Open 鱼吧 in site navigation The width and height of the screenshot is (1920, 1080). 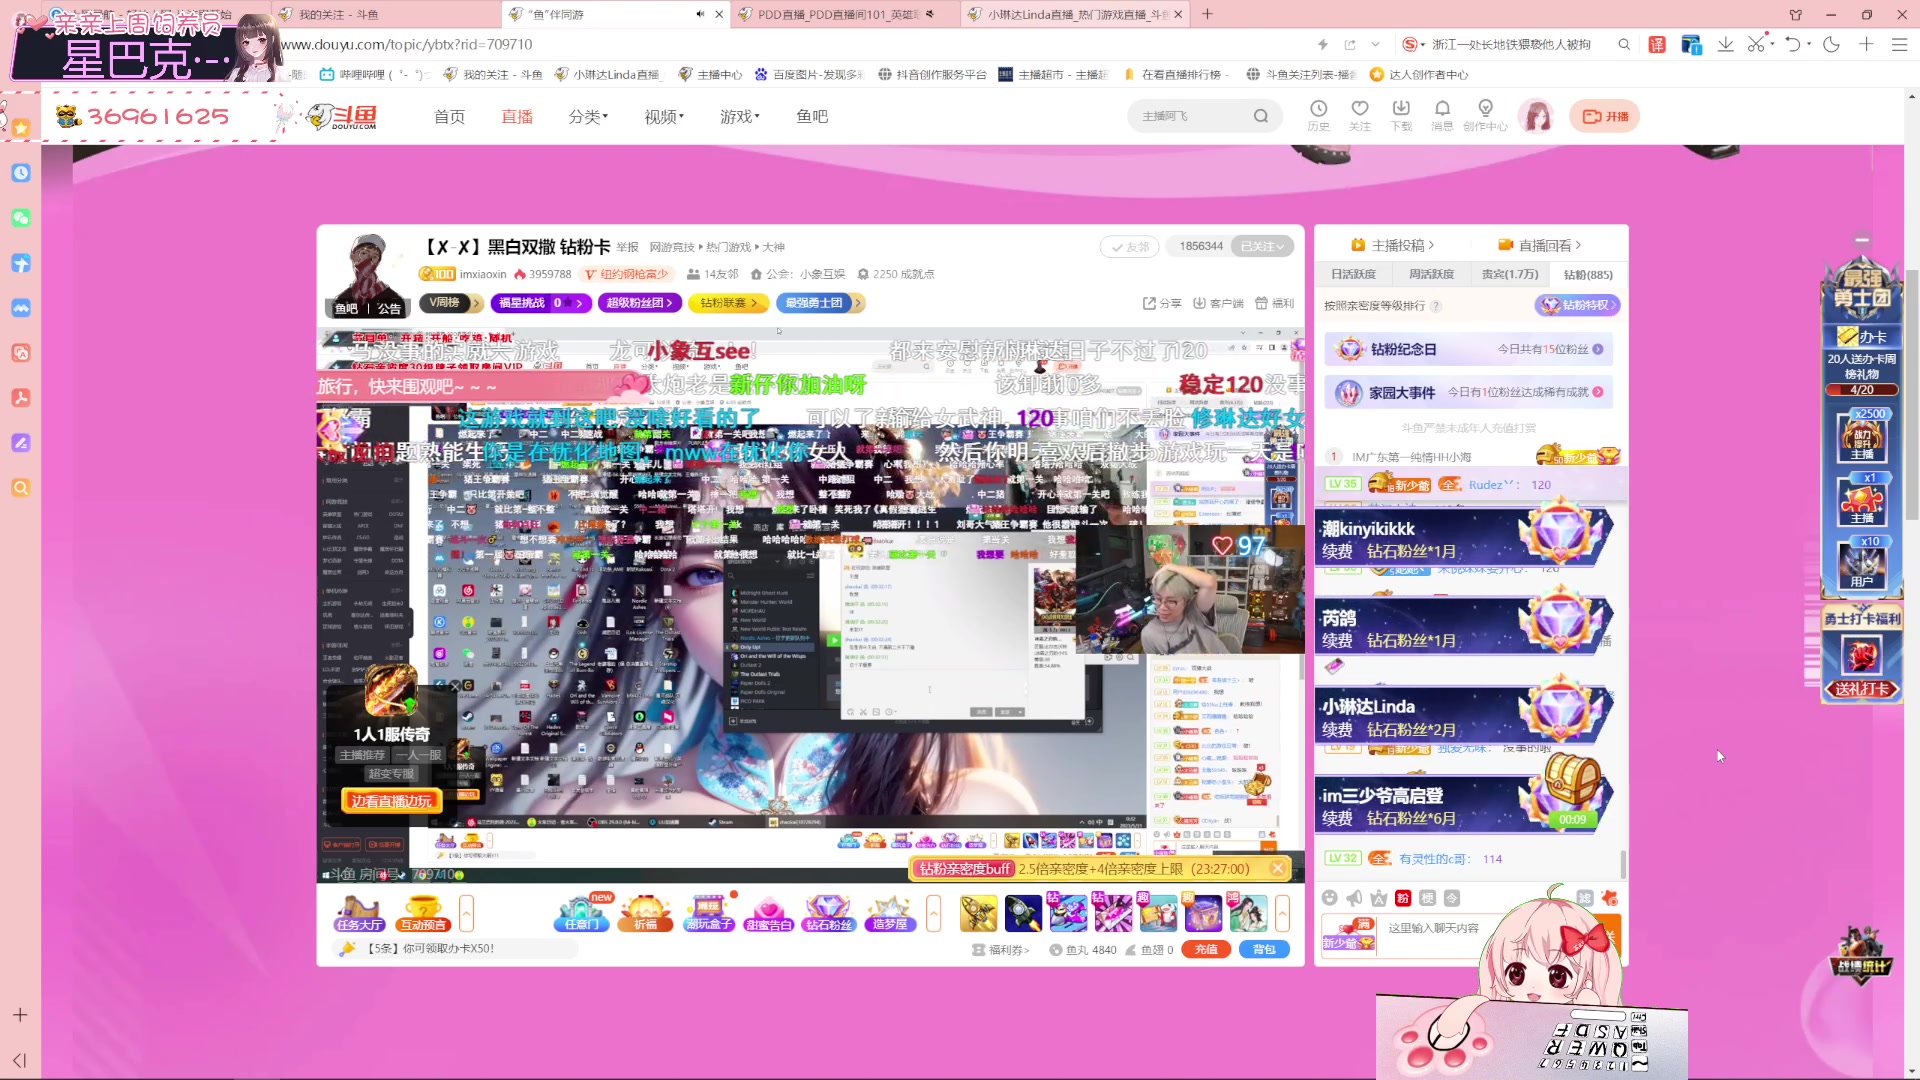812,117
